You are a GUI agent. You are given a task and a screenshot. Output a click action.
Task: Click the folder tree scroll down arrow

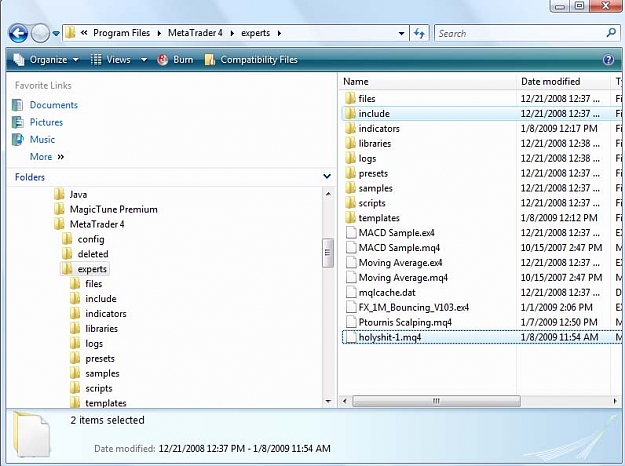pyautogui.click(x=328, y=401)
